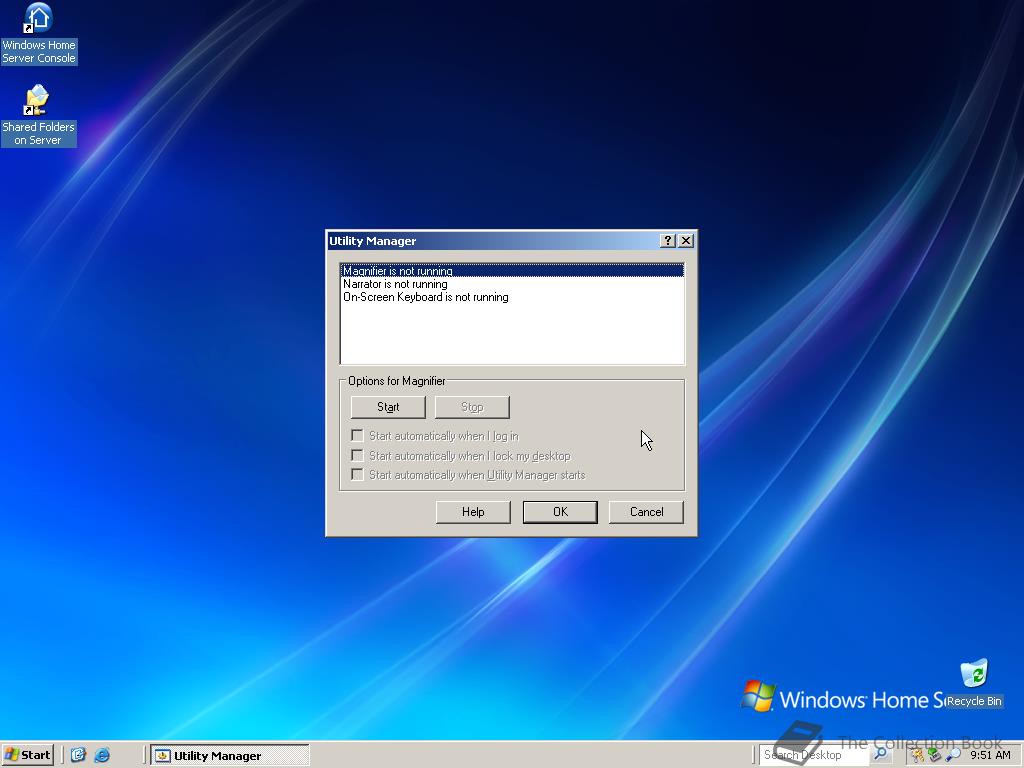Click the question mark help button in title bar
This screenshot has height=768, width=1024.
[x=667, y=240]
